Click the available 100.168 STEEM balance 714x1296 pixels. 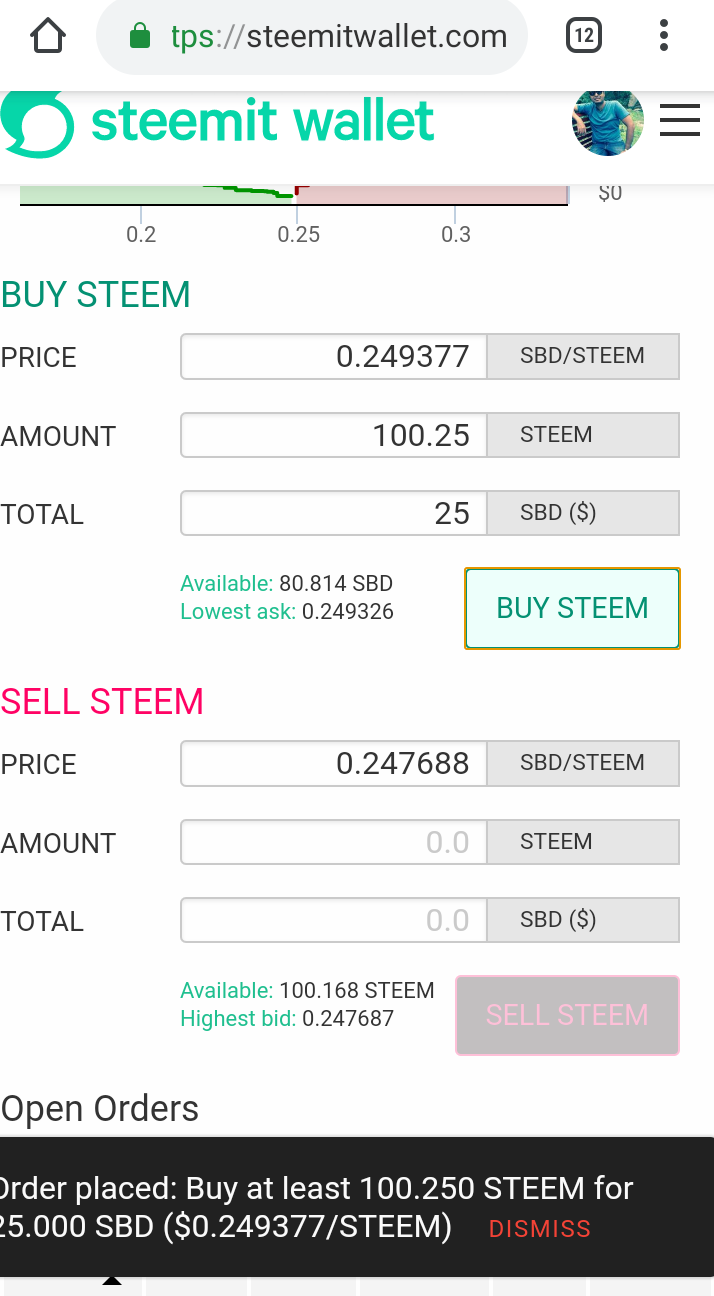pos(357,991)
